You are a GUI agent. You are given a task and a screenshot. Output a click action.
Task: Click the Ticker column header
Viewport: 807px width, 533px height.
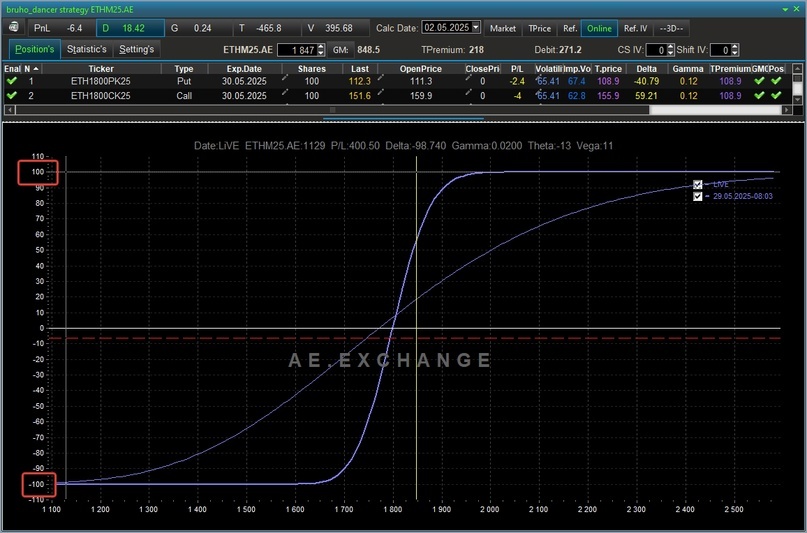pyautogui.click(x=101, y=68)
